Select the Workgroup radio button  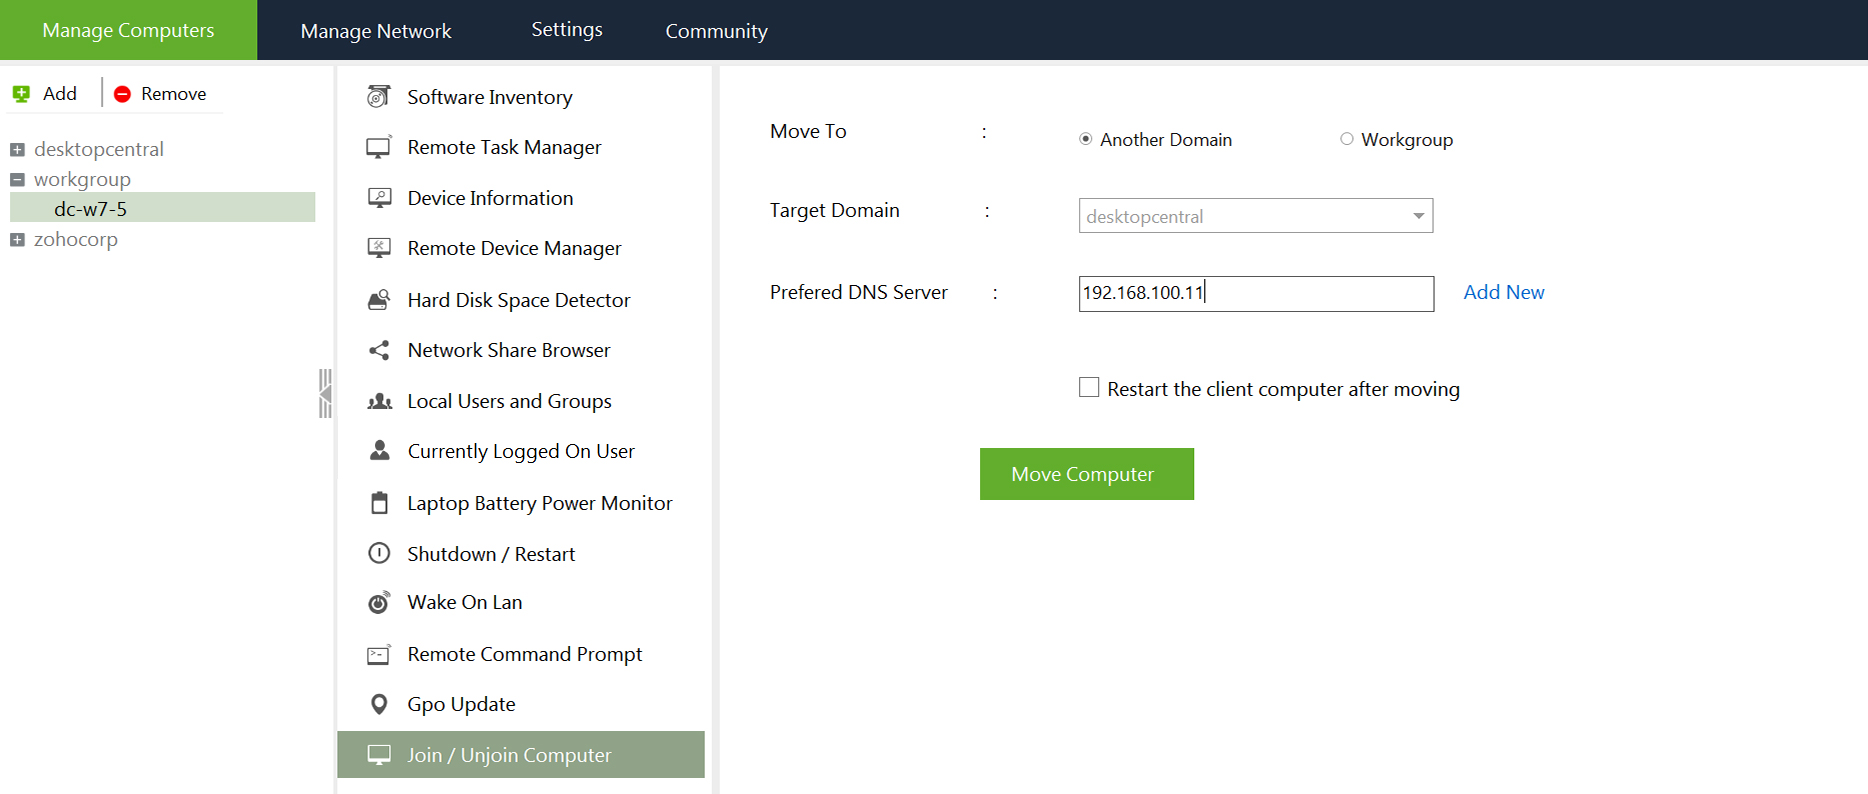pyautogui.click(x=1347, y=139)
